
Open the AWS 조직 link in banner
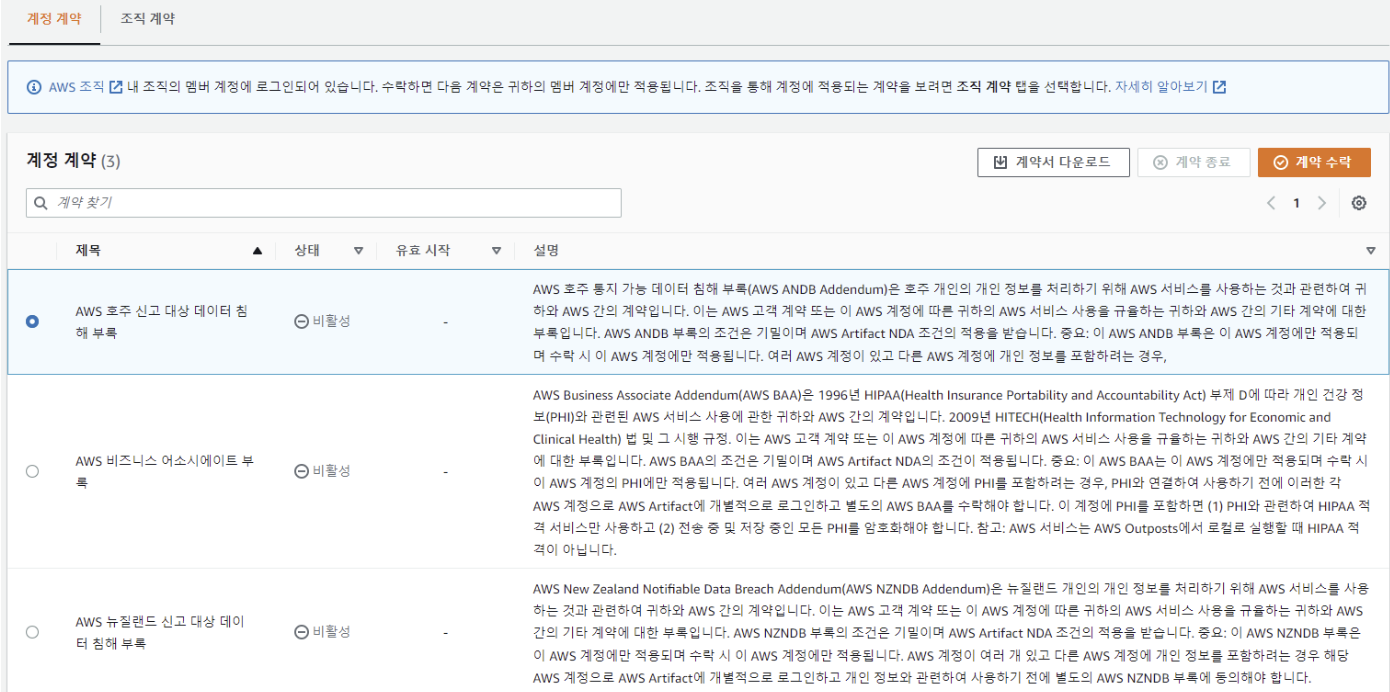(77, 87)
